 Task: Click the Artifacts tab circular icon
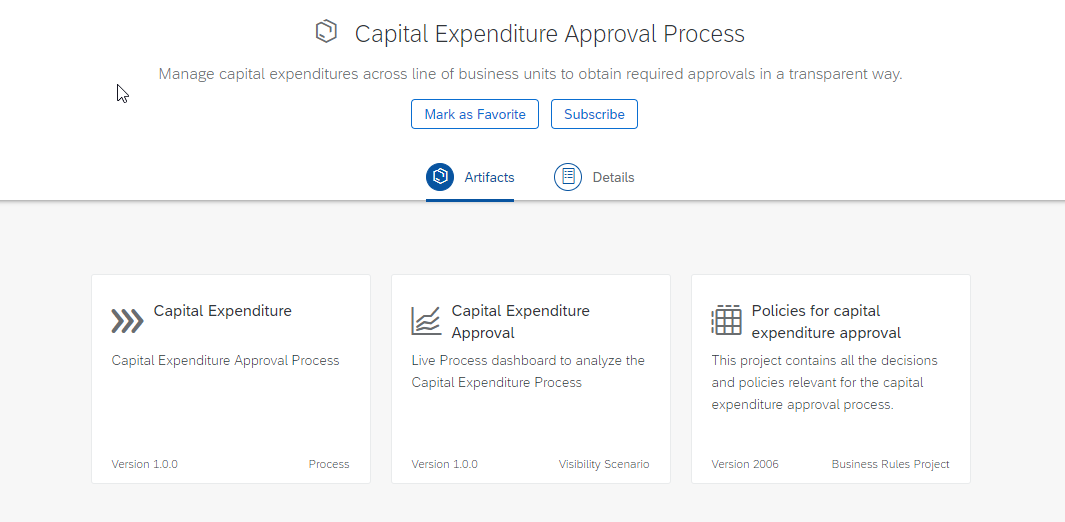click(440, 177)
